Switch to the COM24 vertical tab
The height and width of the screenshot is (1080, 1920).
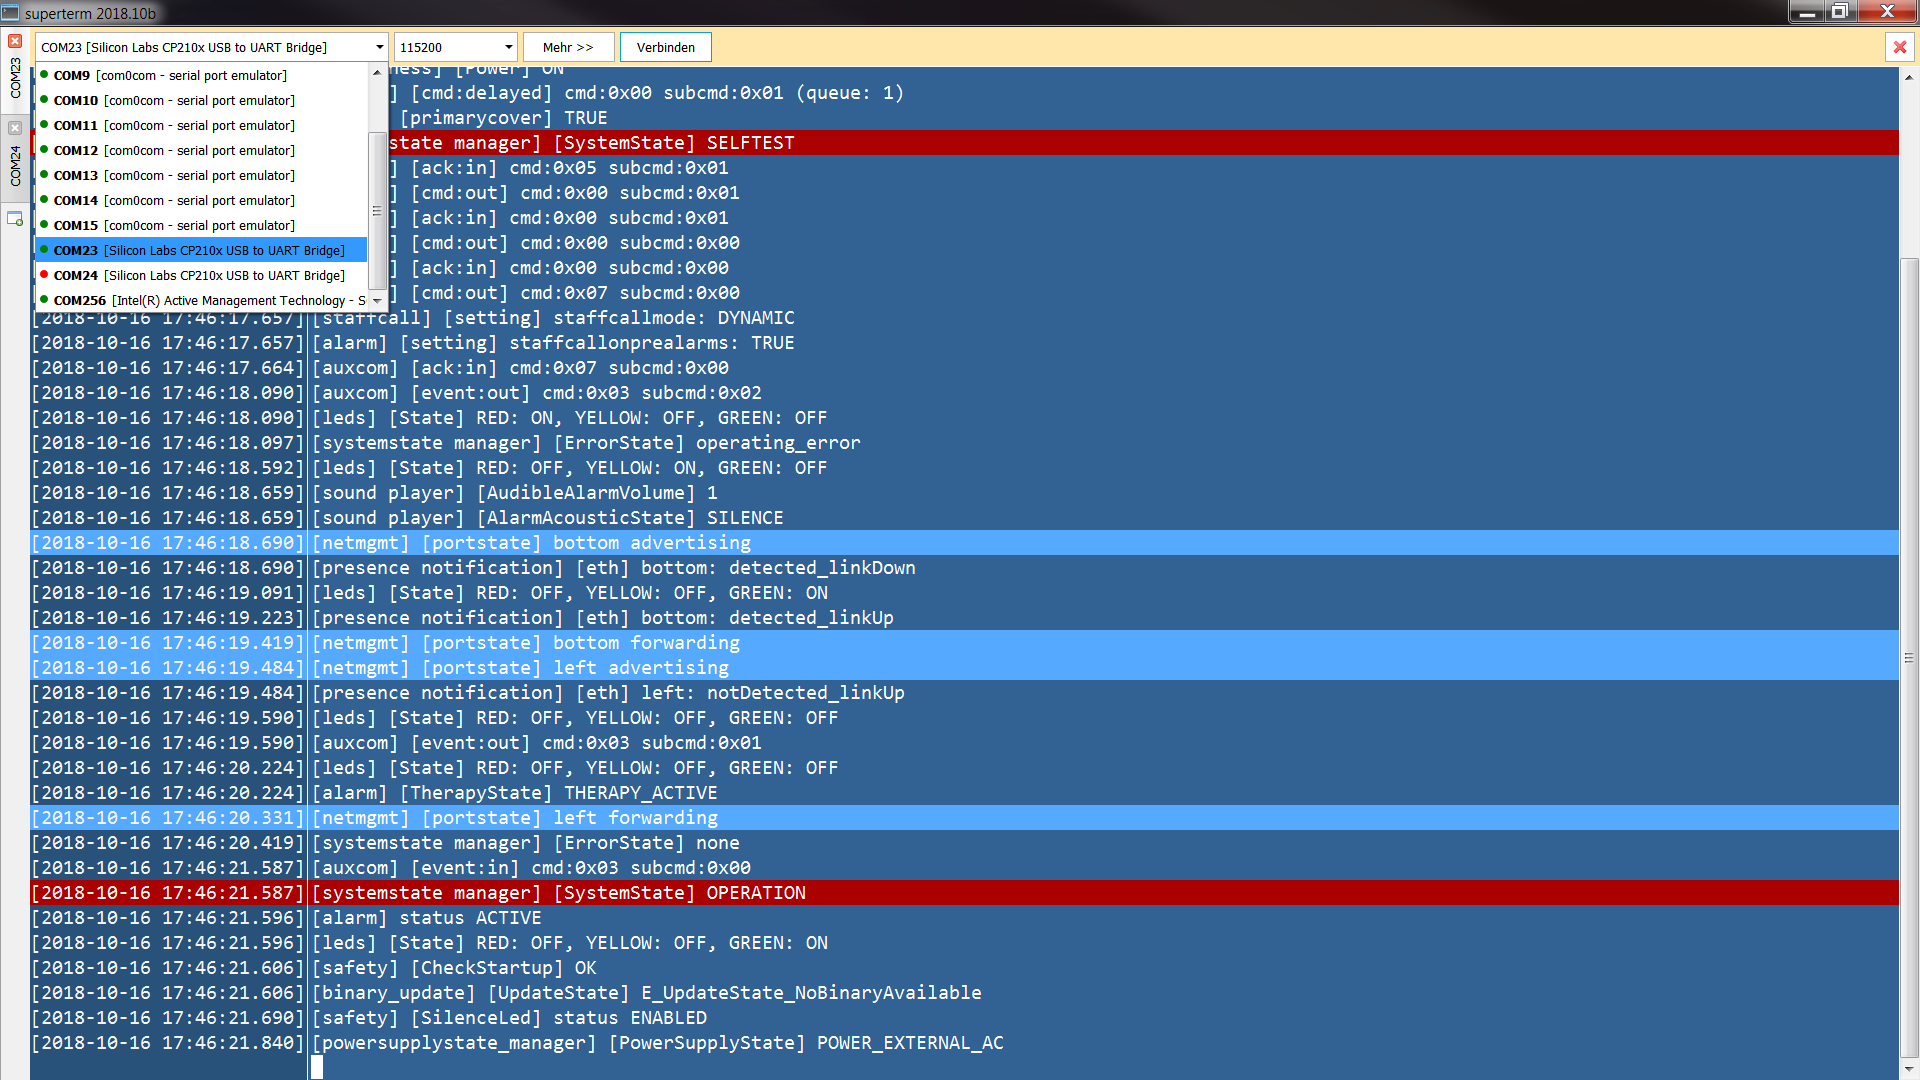point(15,166)
